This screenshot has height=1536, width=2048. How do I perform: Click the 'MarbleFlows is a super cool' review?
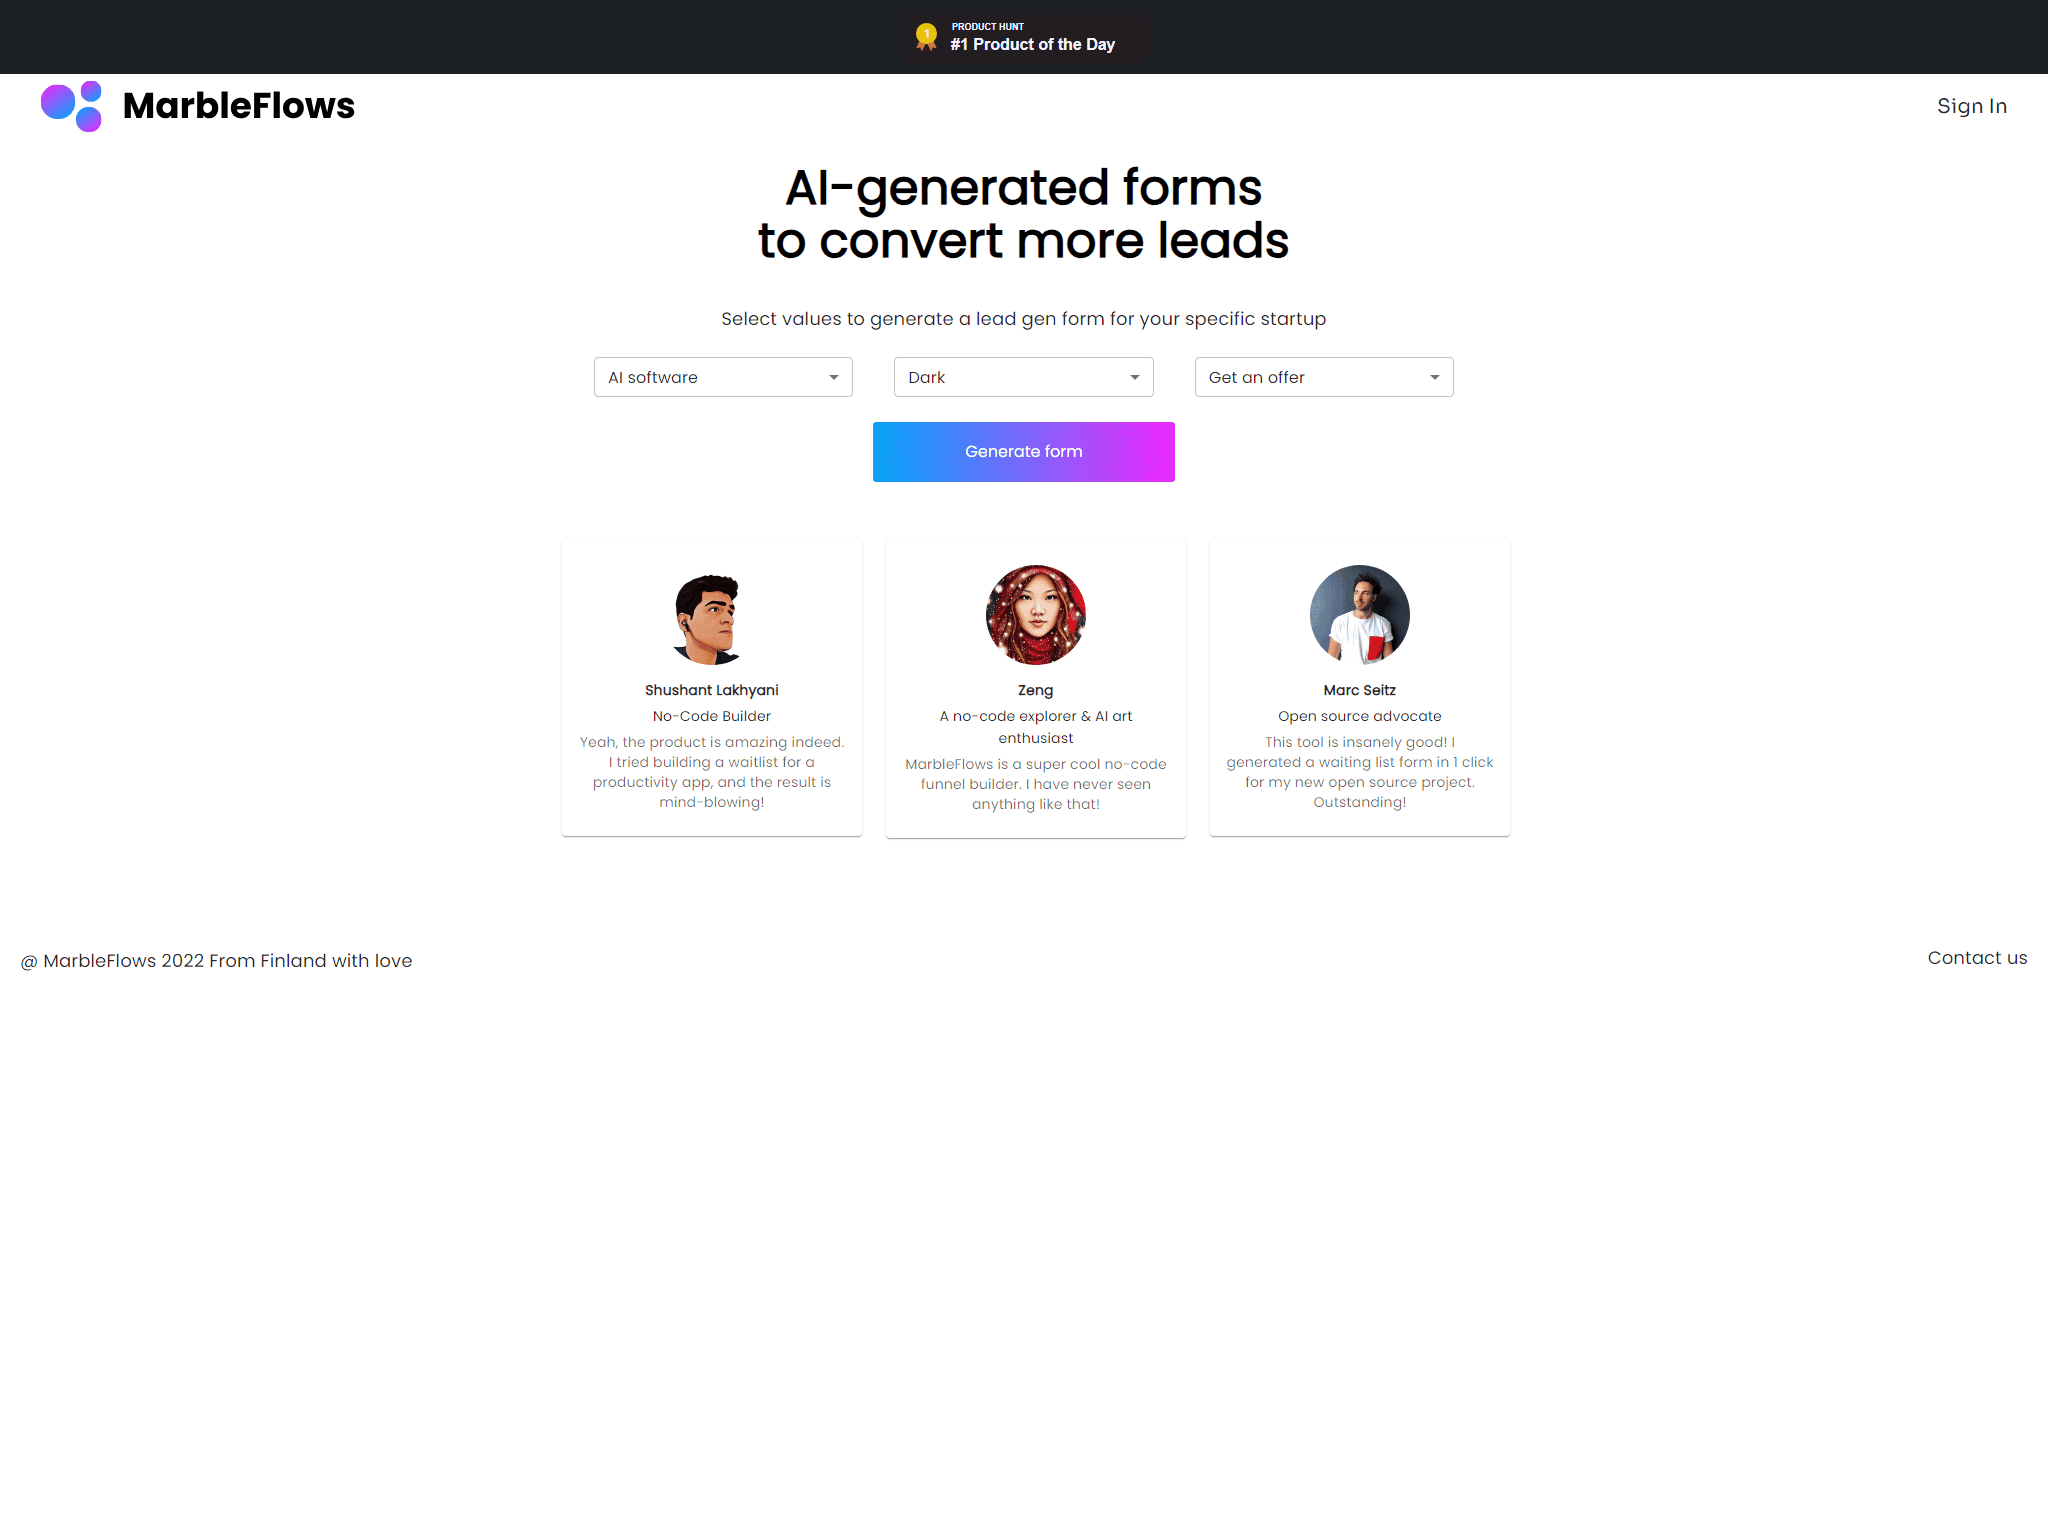(1036, 784)
